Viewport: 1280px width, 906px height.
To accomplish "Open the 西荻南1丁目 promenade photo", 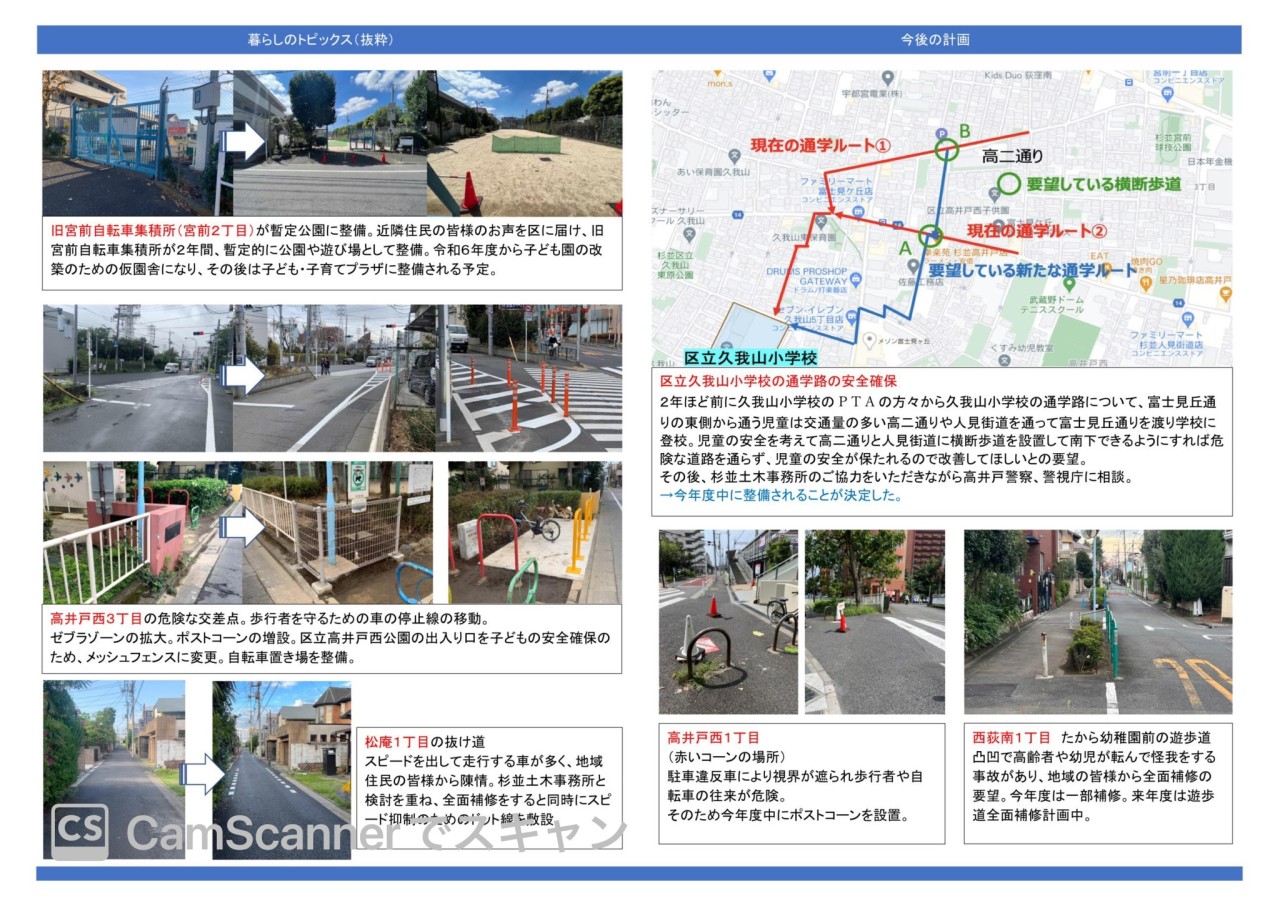I will pyautogui.click(x=1098, y=622).
